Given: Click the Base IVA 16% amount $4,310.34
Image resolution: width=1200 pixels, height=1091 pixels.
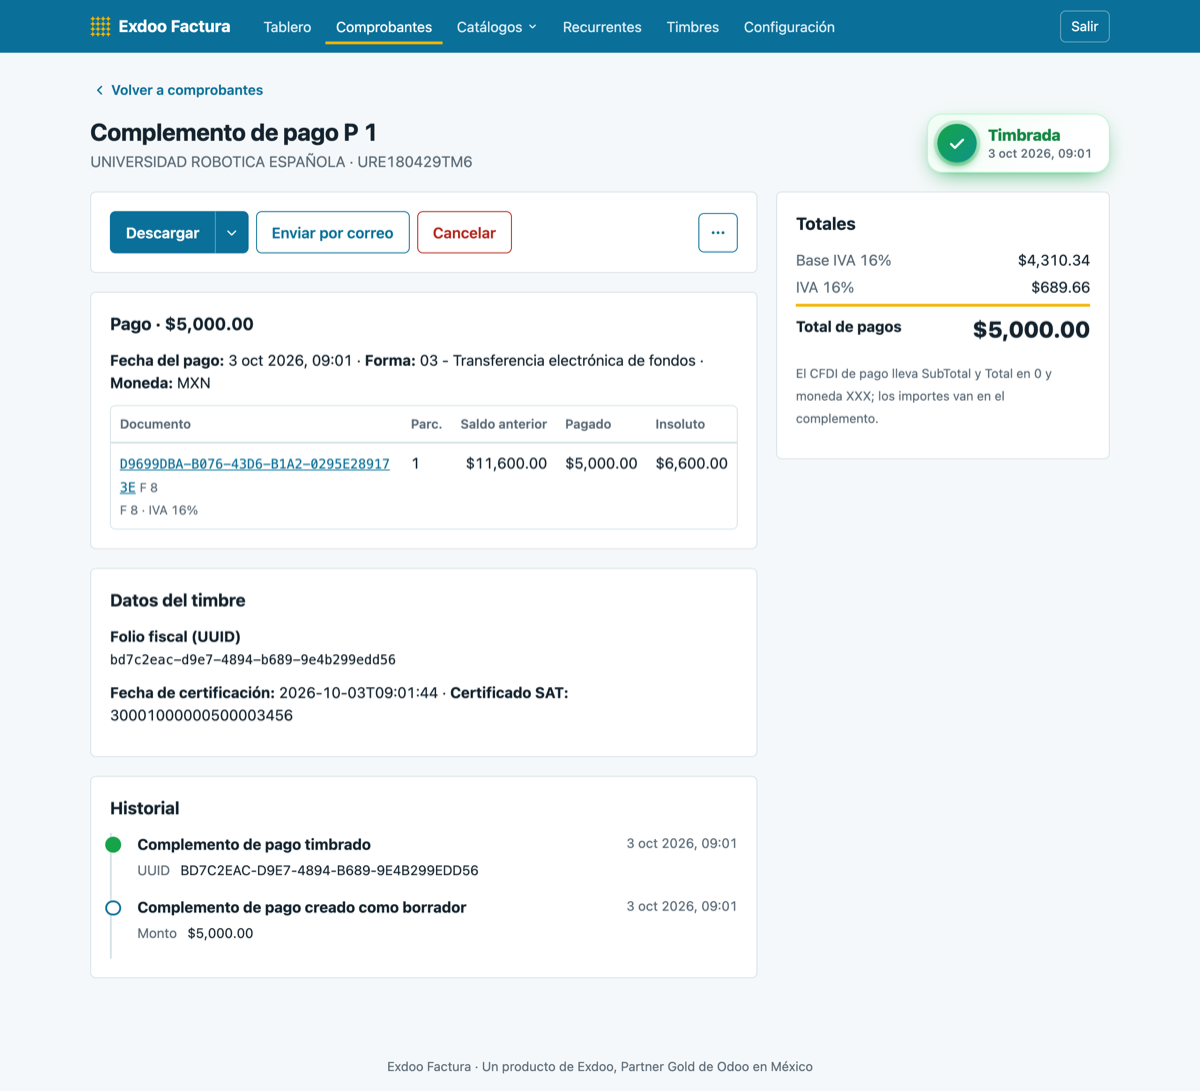Looking at the screenshot, I should [1054, 261].
